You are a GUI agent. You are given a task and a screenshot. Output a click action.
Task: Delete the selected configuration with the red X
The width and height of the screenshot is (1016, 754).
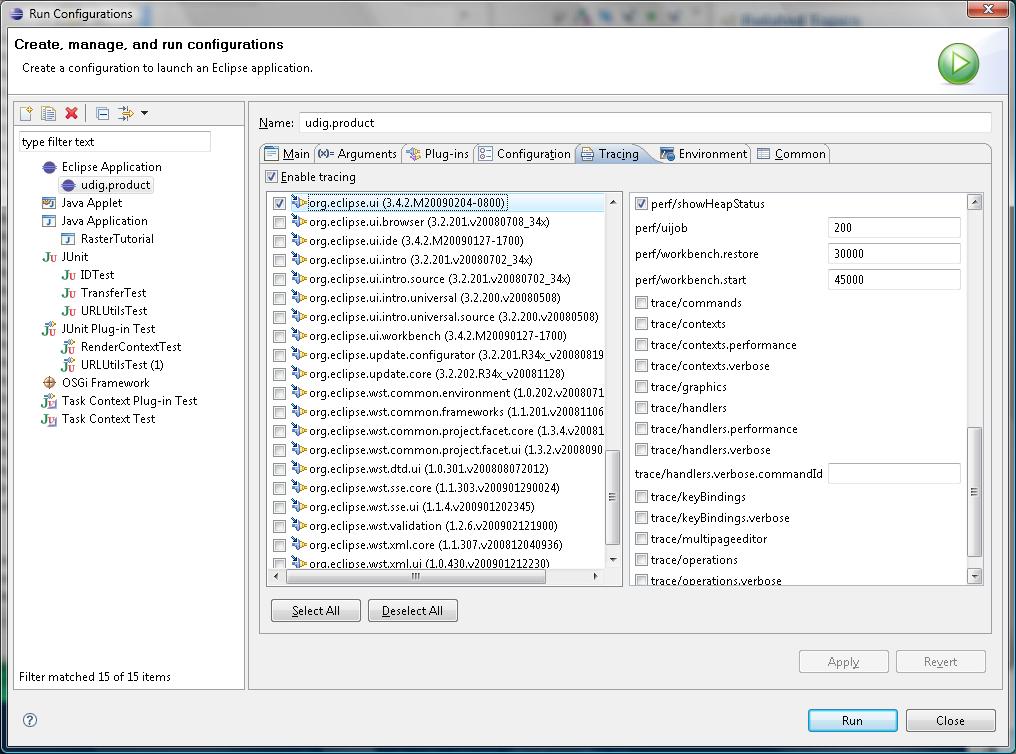[x=71, y=113]
